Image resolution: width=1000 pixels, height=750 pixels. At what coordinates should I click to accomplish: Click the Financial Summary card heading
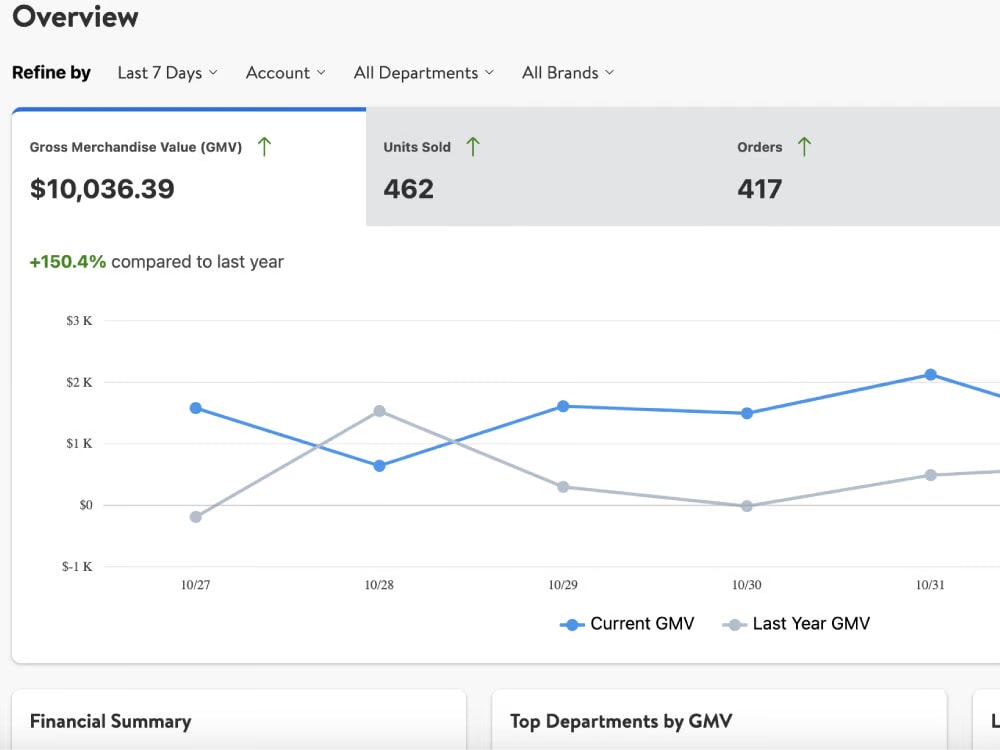point(110,721)
